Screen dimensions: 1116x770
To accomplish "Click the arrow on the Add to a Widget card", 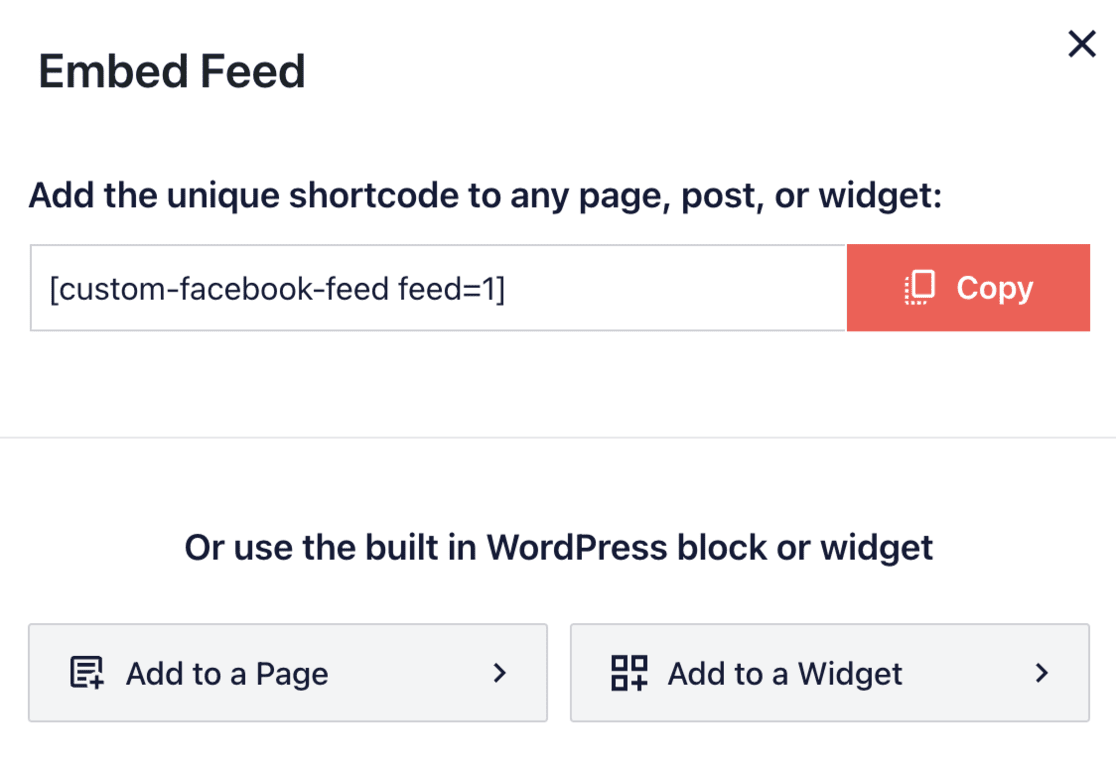I will pos(1043,673).
